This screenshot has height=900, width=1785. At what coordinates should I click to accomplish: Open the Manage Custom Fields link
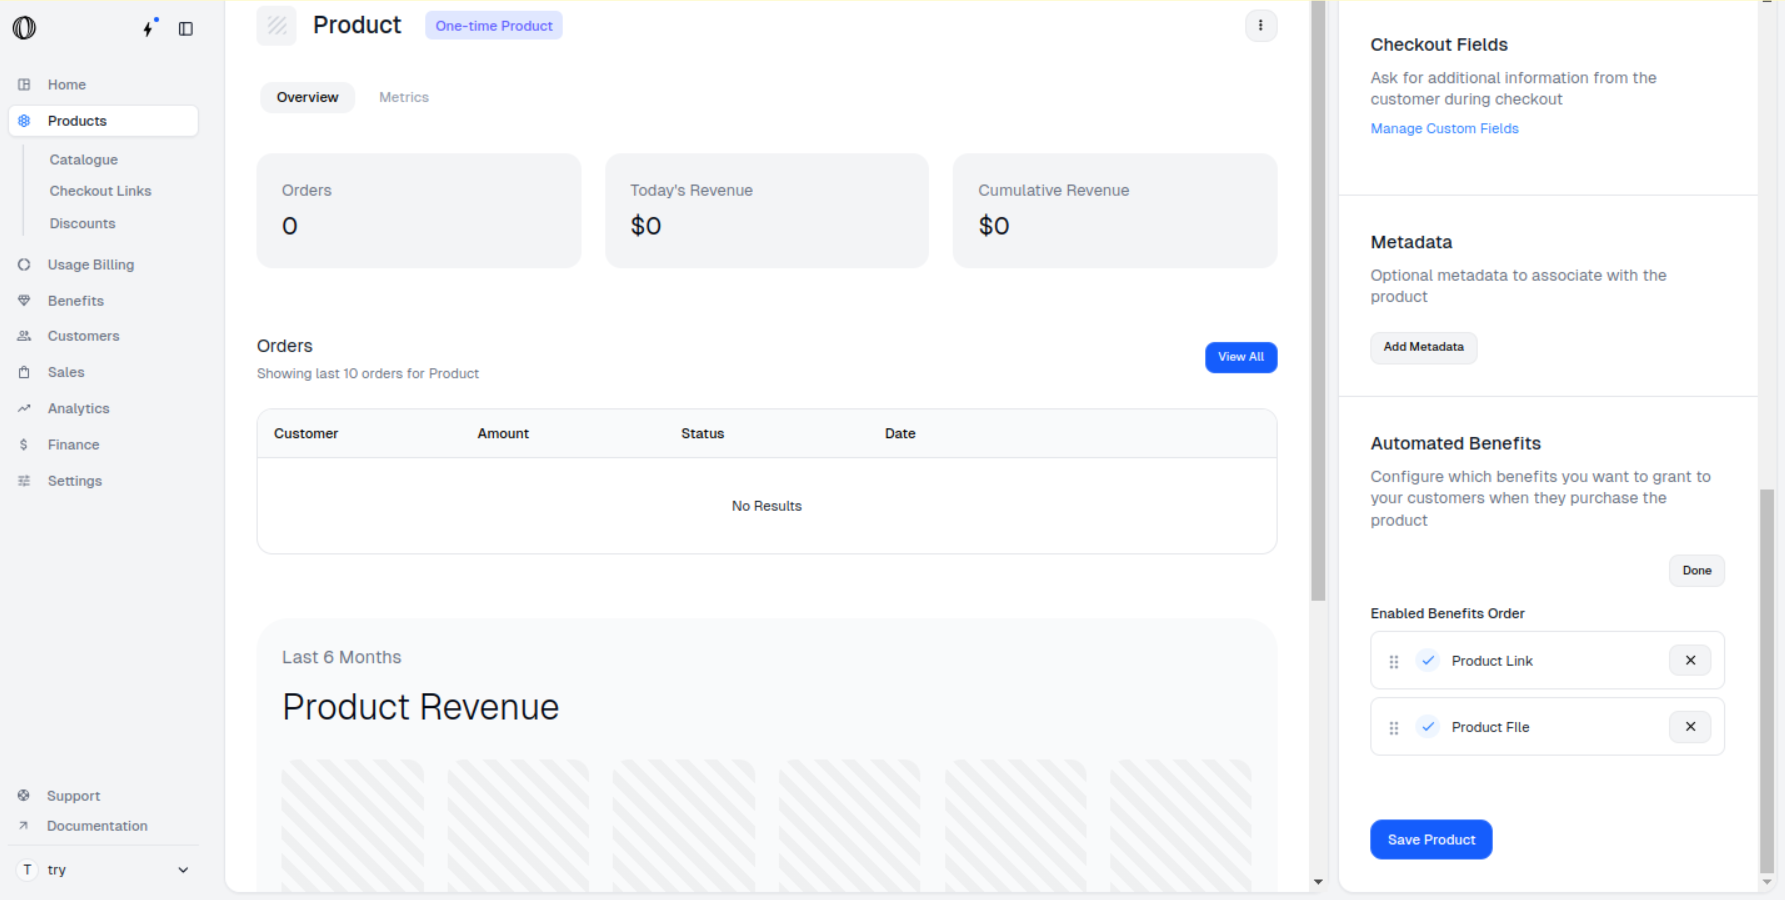[x=1444, y=129]
